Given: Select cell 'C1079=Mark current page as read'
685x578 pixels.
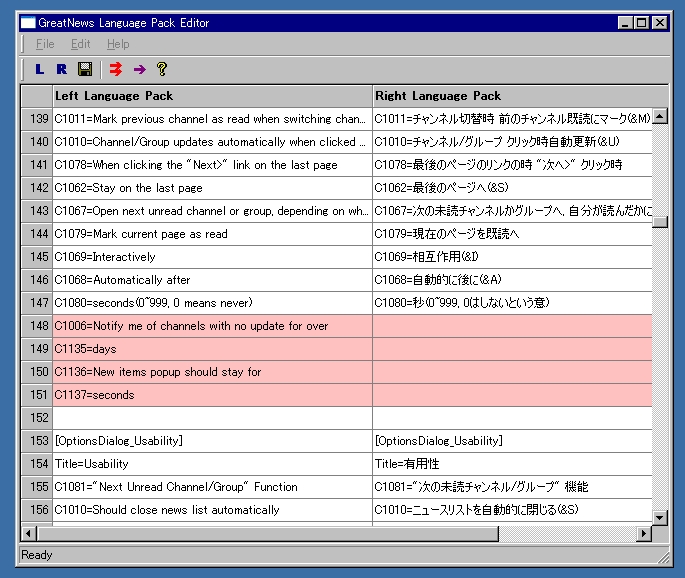Looking at the screenshot, I should click(x=212, y=234).
